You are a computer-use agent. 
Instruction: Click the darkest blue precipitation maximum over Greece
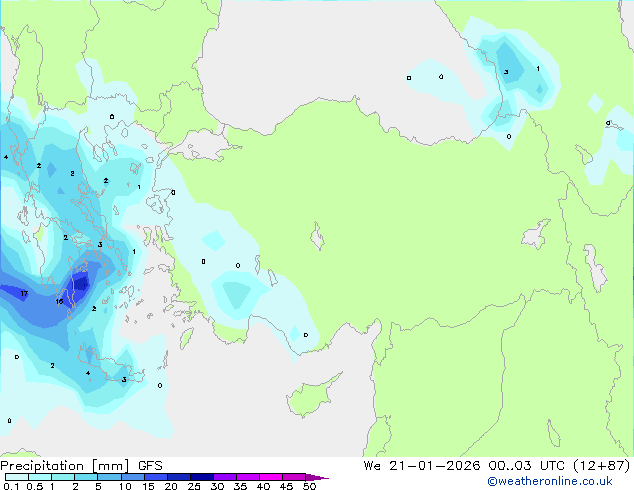click(x=81, y=283)
